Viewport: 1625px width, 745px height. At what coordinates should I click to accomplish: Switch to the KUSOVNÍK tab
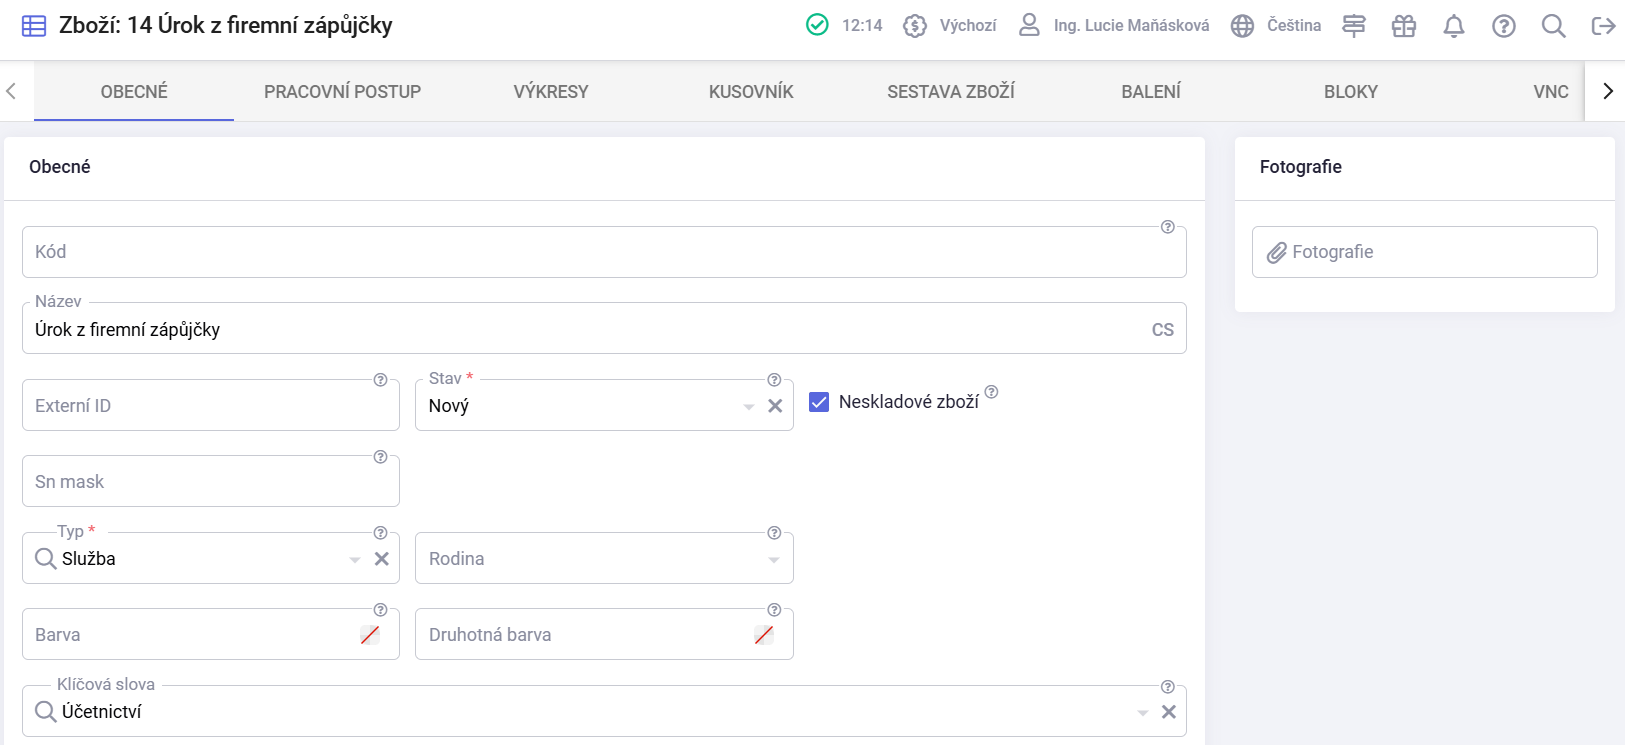[x=751, y=92]
